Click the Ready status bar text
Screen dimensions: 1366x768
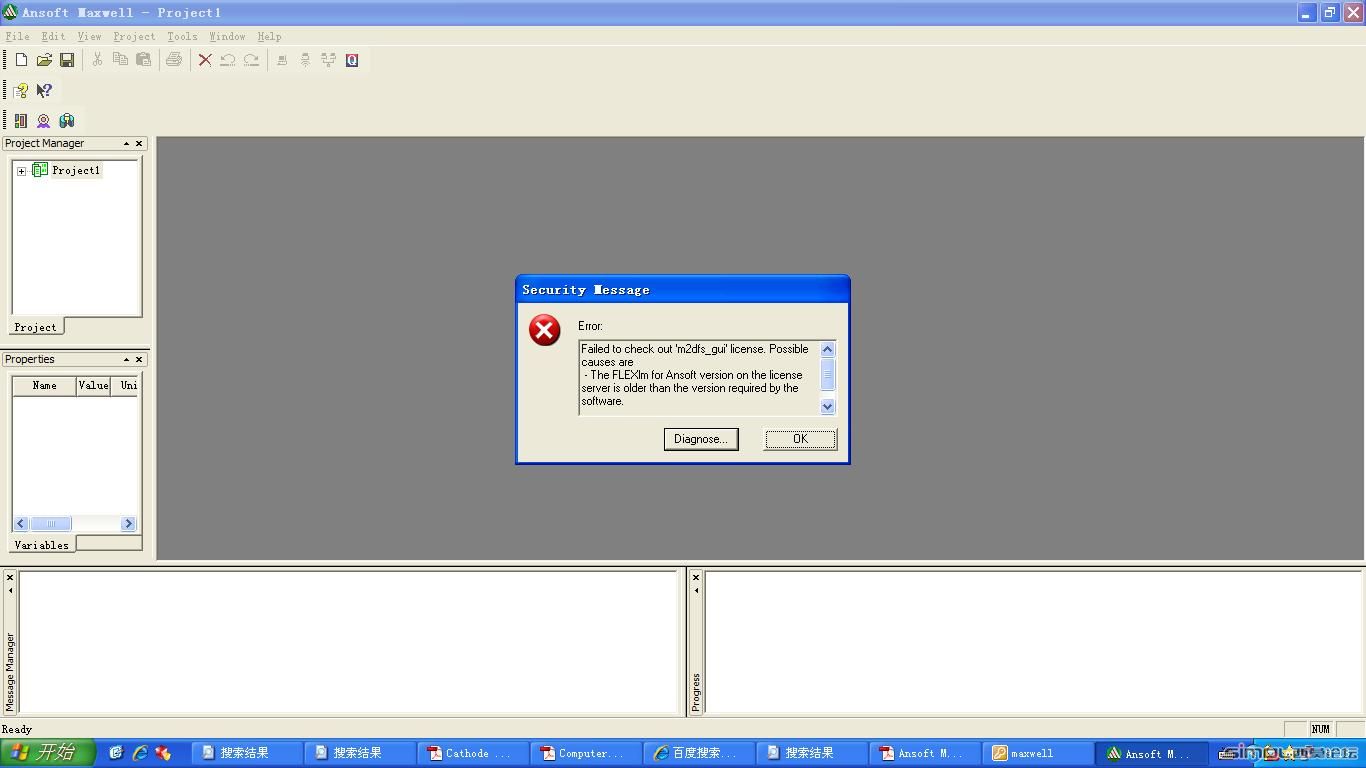(x=17, y=729)
